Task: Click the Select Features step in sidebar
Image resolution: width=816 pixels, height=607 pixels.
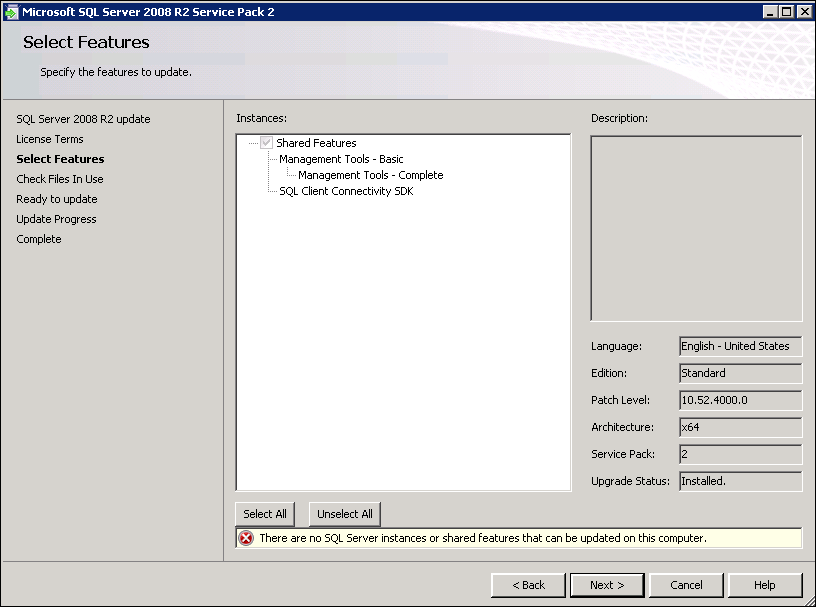Action: [x=60, y=159]
